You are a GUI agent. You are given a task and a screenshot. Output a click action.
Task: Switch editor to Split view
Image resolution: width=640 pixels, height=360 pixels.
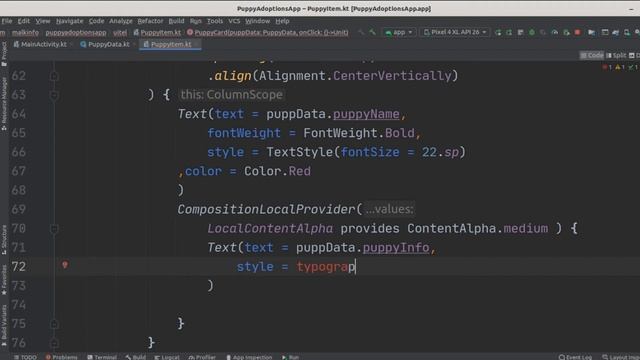click(616, 55)
